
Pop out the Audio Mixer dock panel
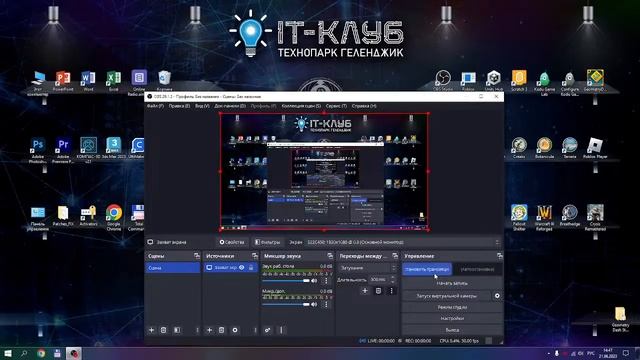(x=330, y=256)
